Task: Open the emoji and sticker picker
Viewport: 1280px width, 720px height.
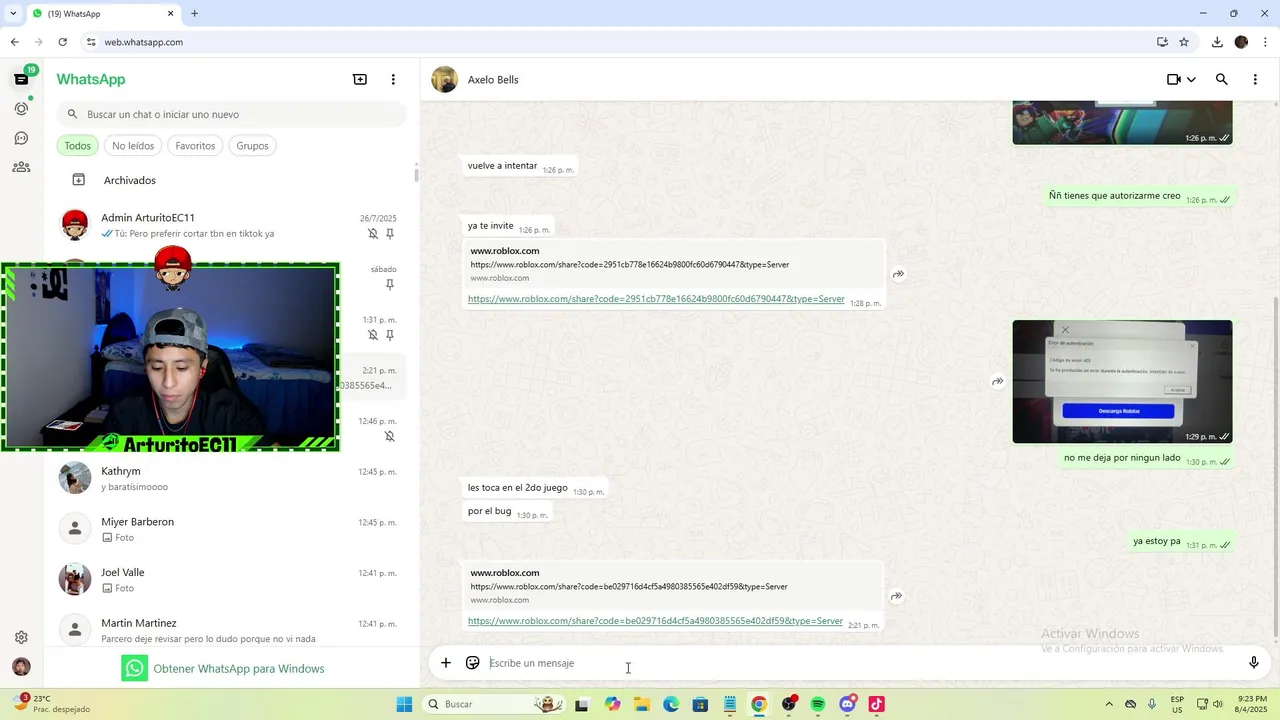Action: 473,663
